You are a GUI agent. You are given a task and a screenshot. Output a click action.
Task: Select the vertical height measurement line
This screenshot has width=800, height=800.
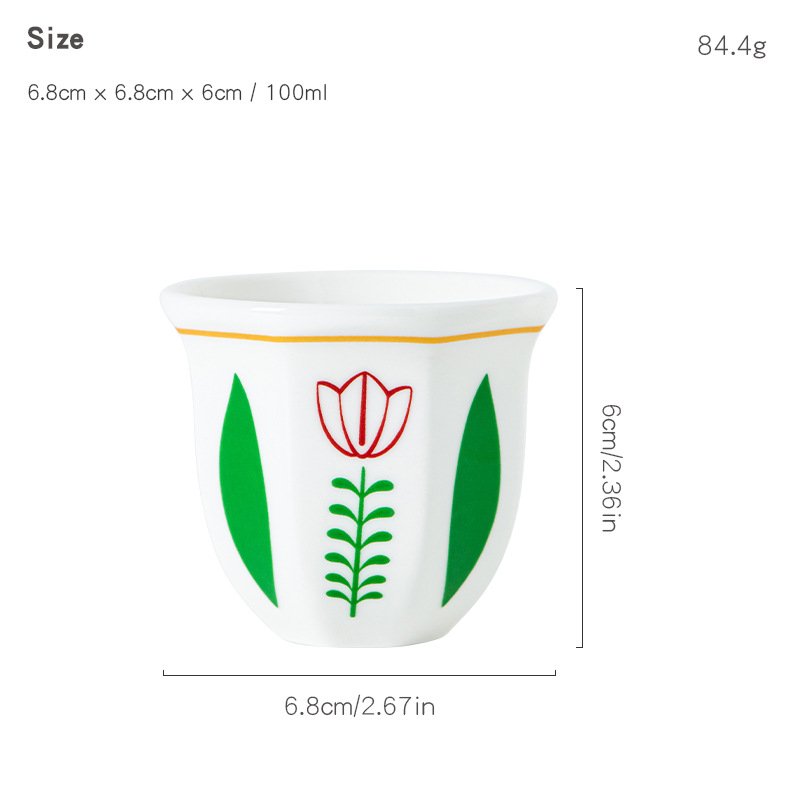point(582,468)
